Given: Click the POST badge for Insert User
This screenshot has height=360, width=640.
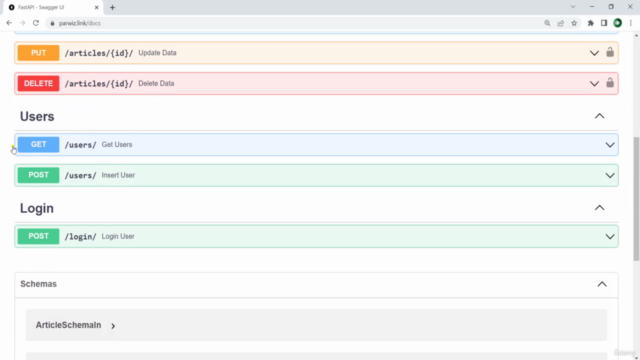Looking at the screenshot, I should [x=38, y=175].
